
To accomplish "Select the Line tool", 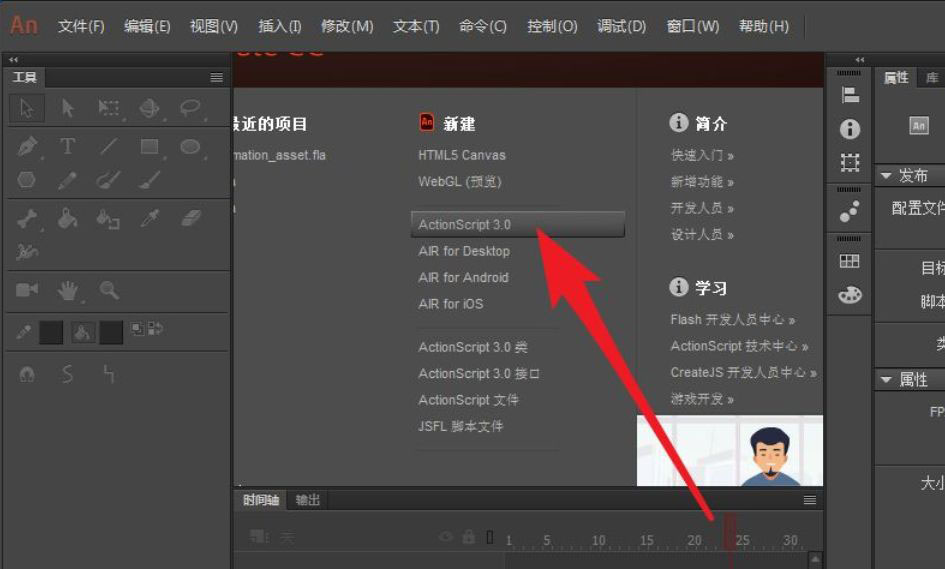I will click(x=109, y=146).
